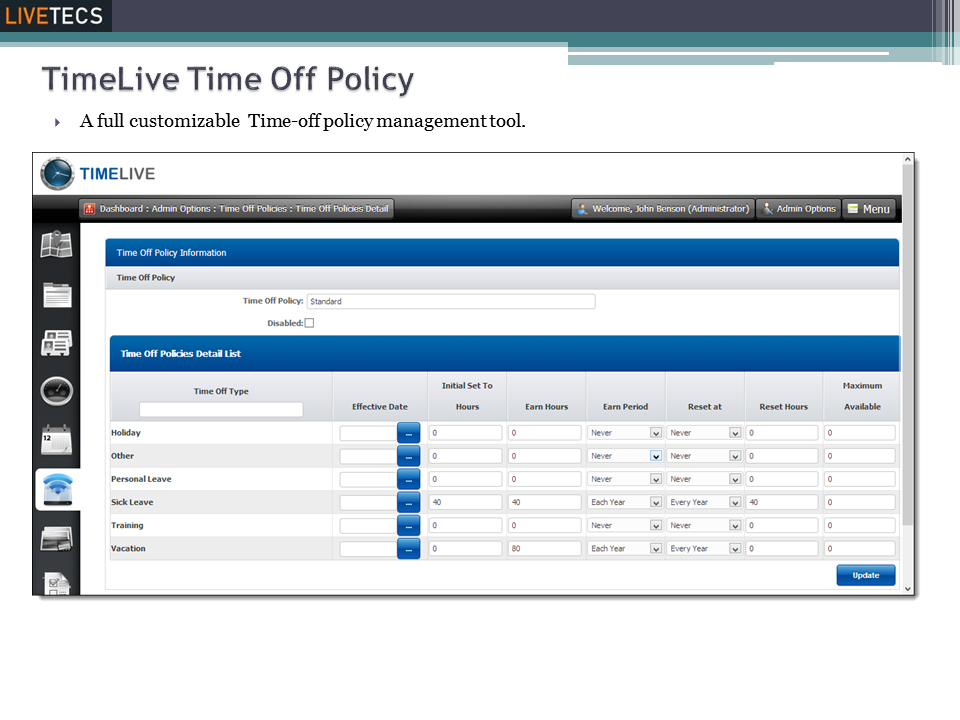
Task: Open date picker for Sick Leave row
Action: 408,503
